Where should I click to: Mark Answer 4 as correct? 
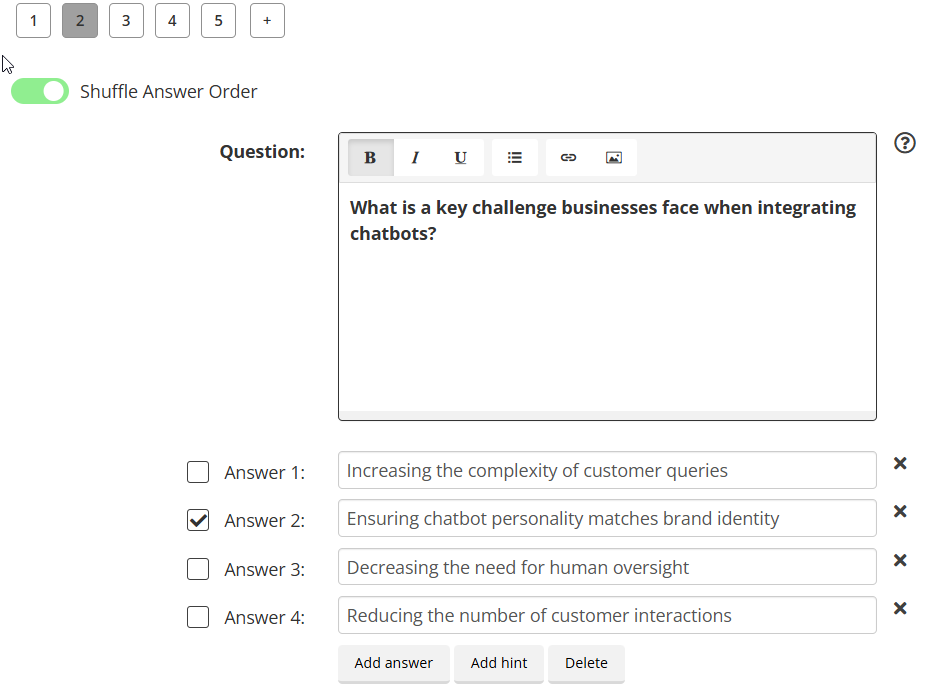click(198, 617)
